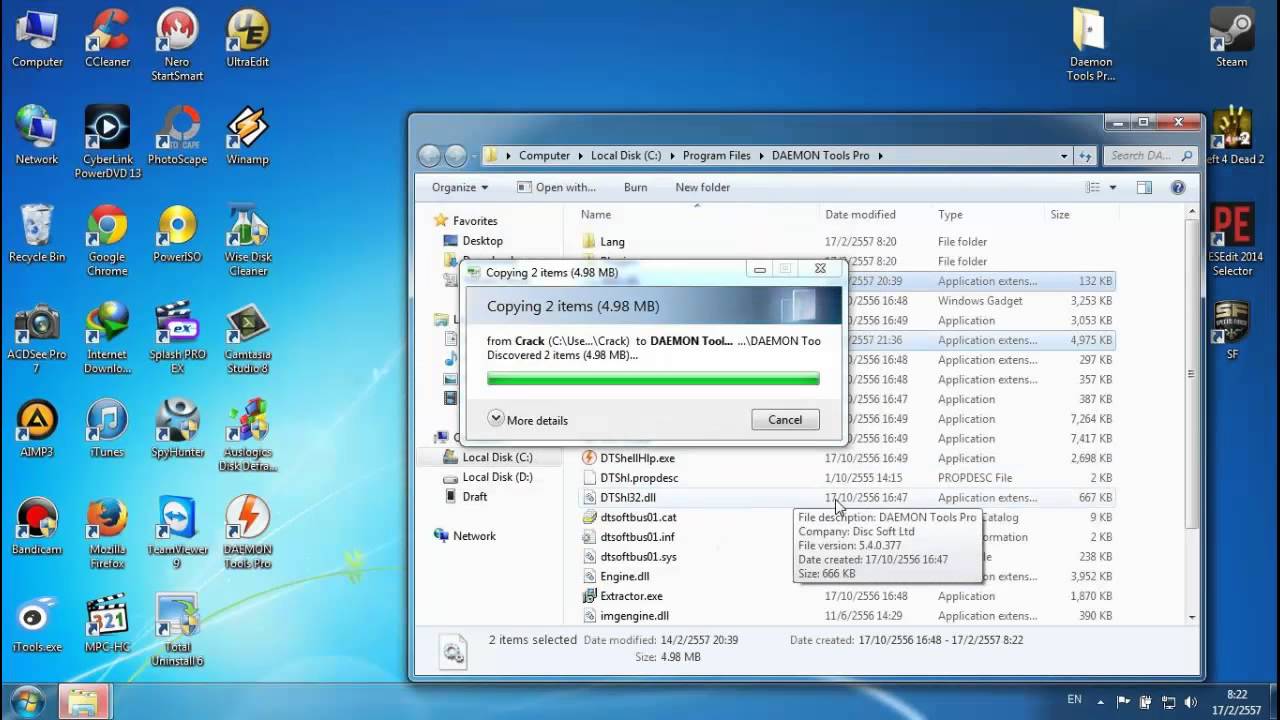The height and width of the screenshot is (720, 1280).
Task: Open the Organize dropdown menu
Action: pyautogui.click(x=460, y=187)
